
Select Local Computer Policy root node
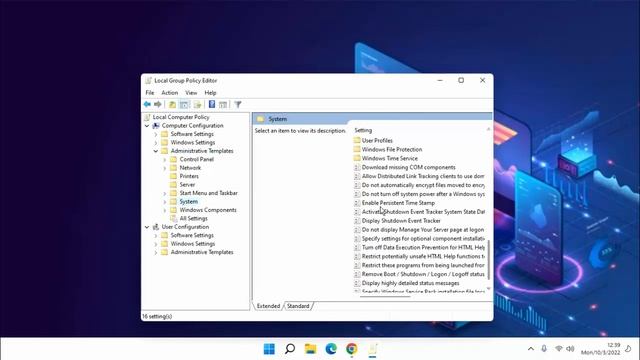pyautogui.click(x=181, y=117)
